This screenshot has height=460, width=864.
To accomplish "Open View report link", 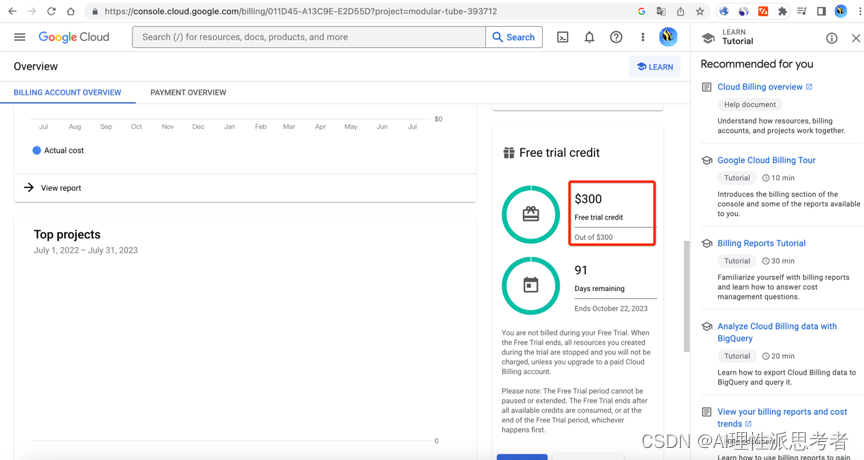I will pos(61,188).
